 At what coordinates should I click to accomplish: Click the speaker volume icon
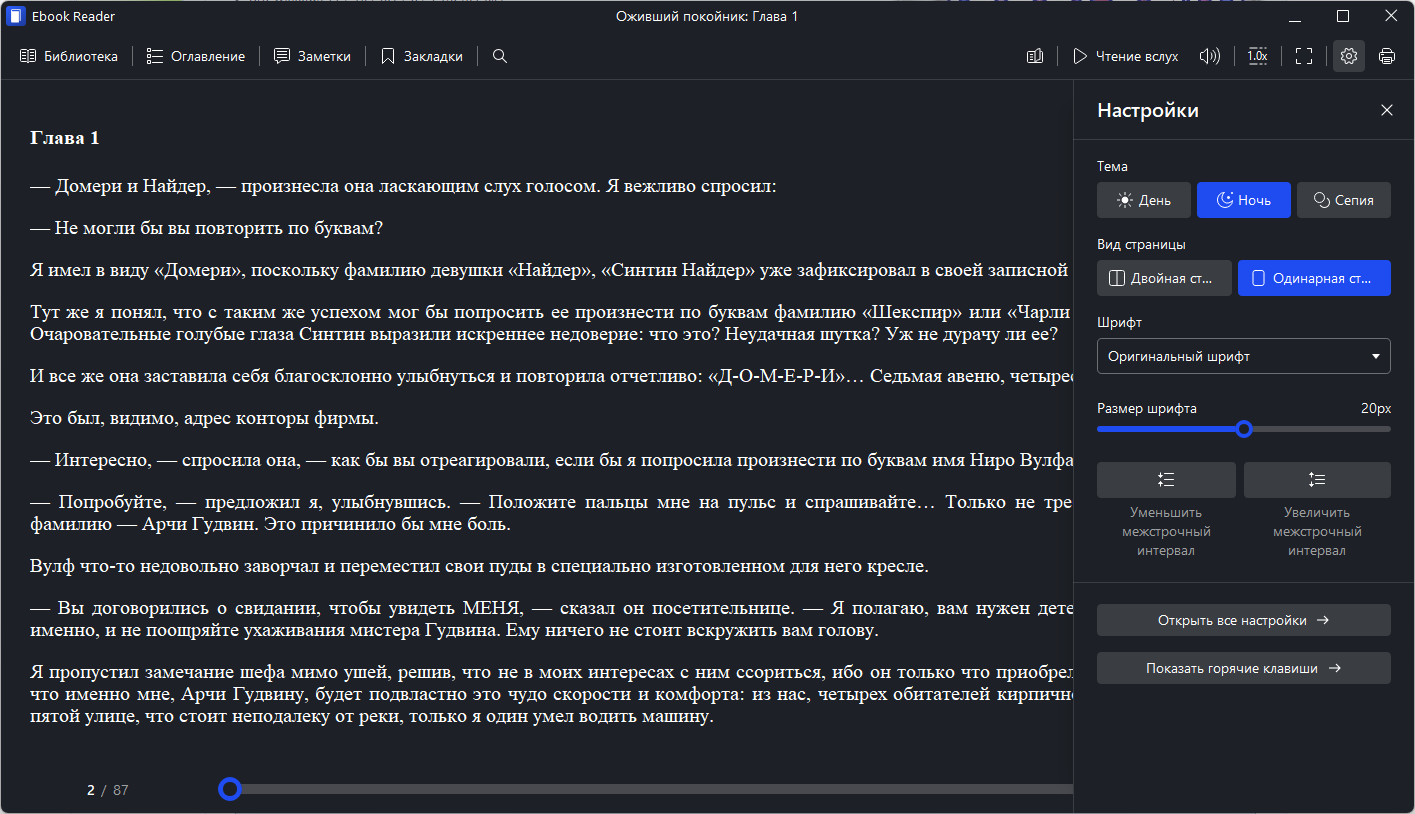pos(1210,56)
